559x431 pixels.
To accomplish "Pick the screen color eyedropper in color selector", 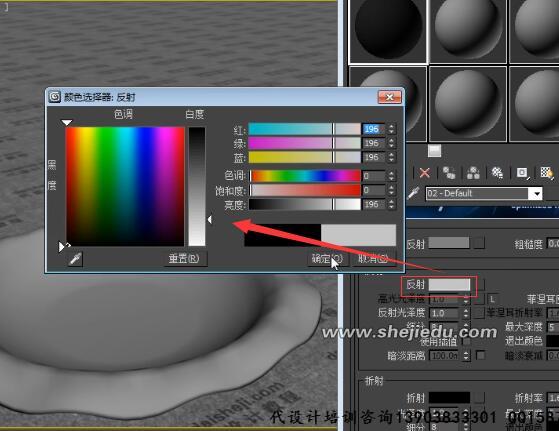I will (75, 259).
